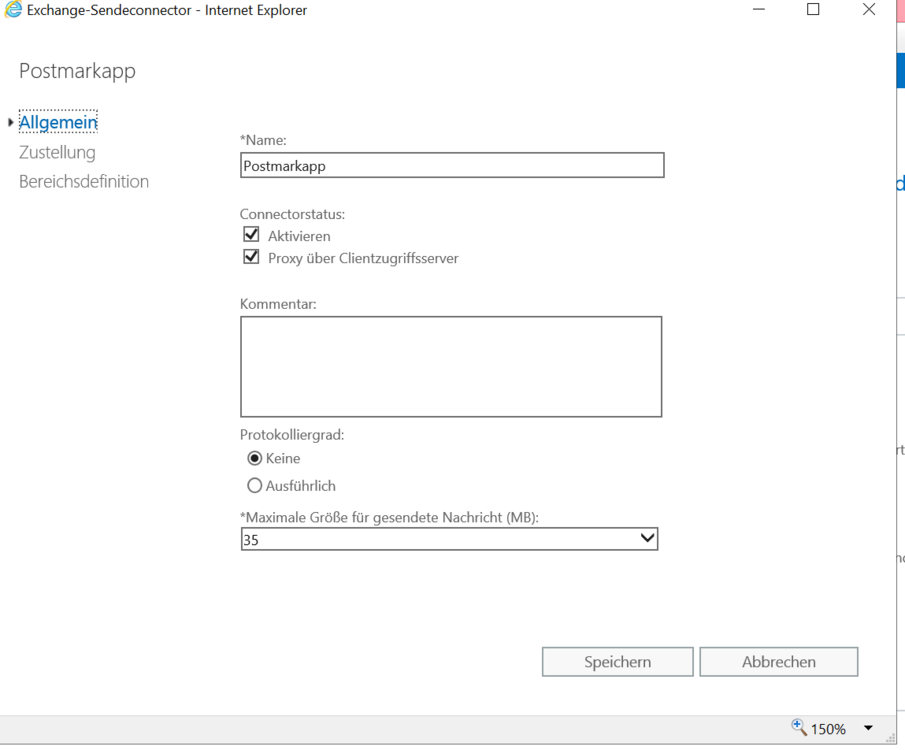Image resolution: width=905 pixels, height=750 pixels.
Task: Toggle the Aktivieren checkbox
Action: coord(251,235)
